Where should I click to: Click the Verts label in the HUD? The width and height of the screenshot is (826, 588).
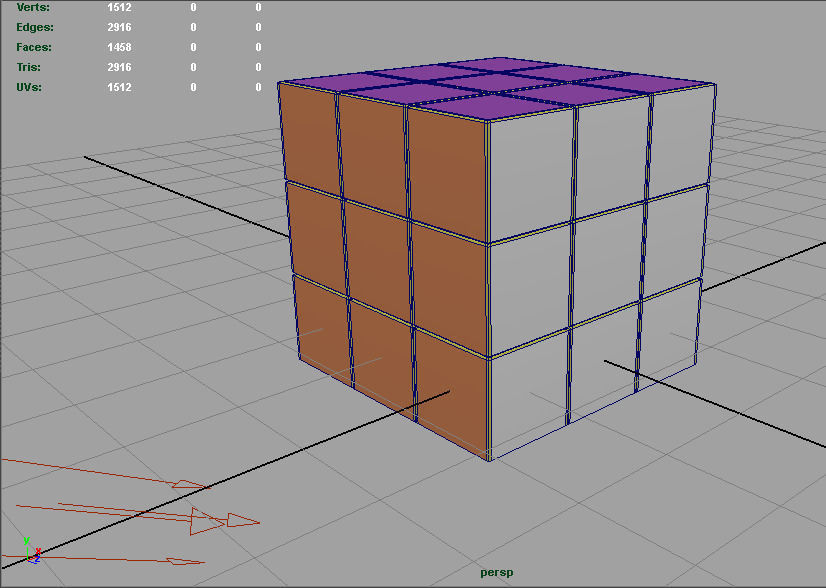(33, 7)
